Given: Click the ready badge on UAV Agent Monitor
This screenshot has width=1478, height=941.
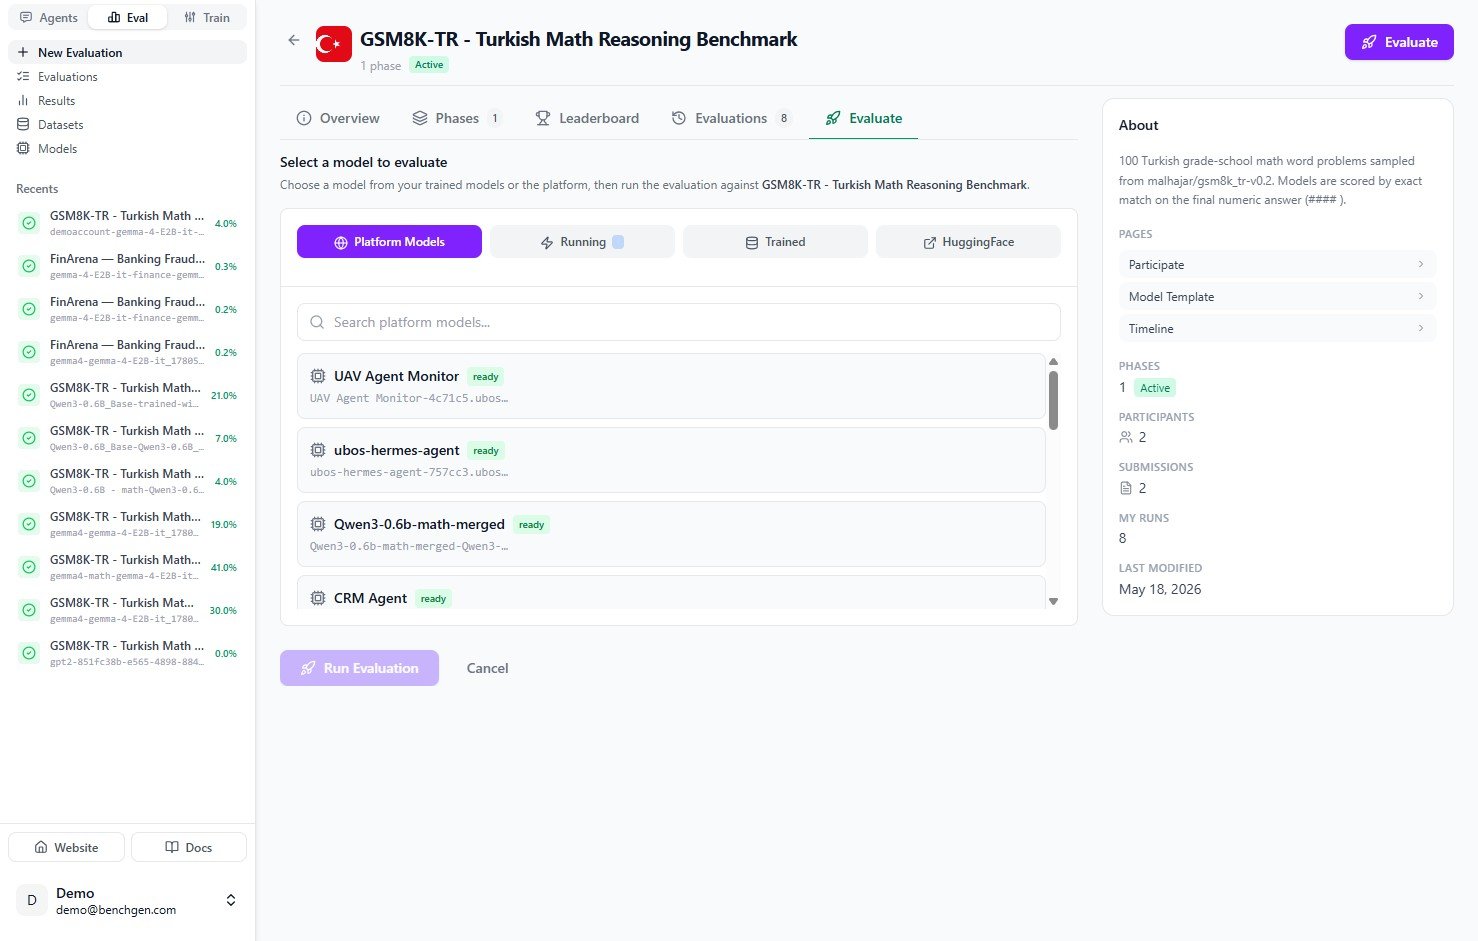Looking at the screenshot, I should point(486,377).
